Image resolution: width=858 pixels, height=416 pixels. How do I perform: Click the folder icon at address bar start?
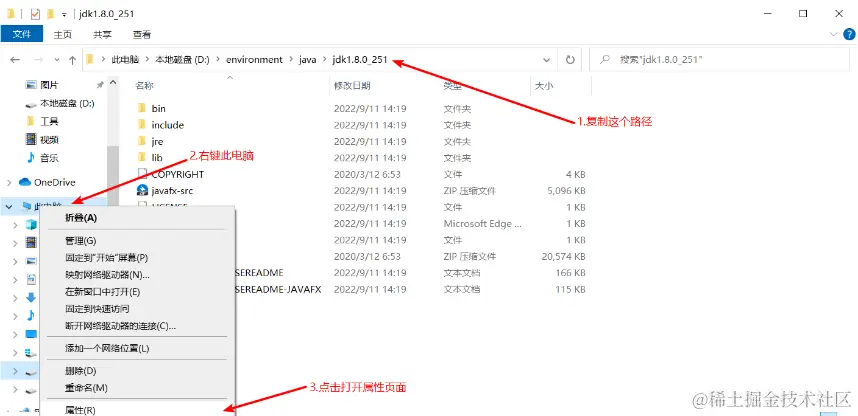point(91,60)
